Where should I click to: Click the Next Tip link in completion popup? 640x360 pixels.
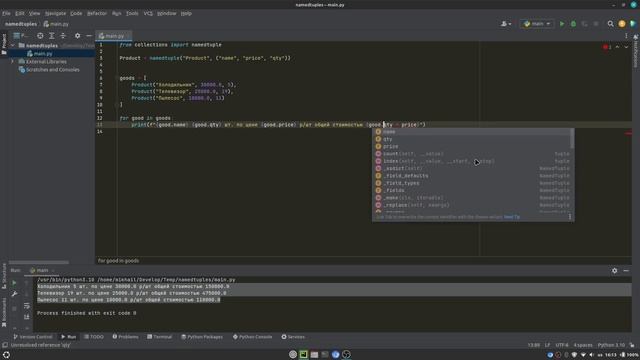coord(512,217)
